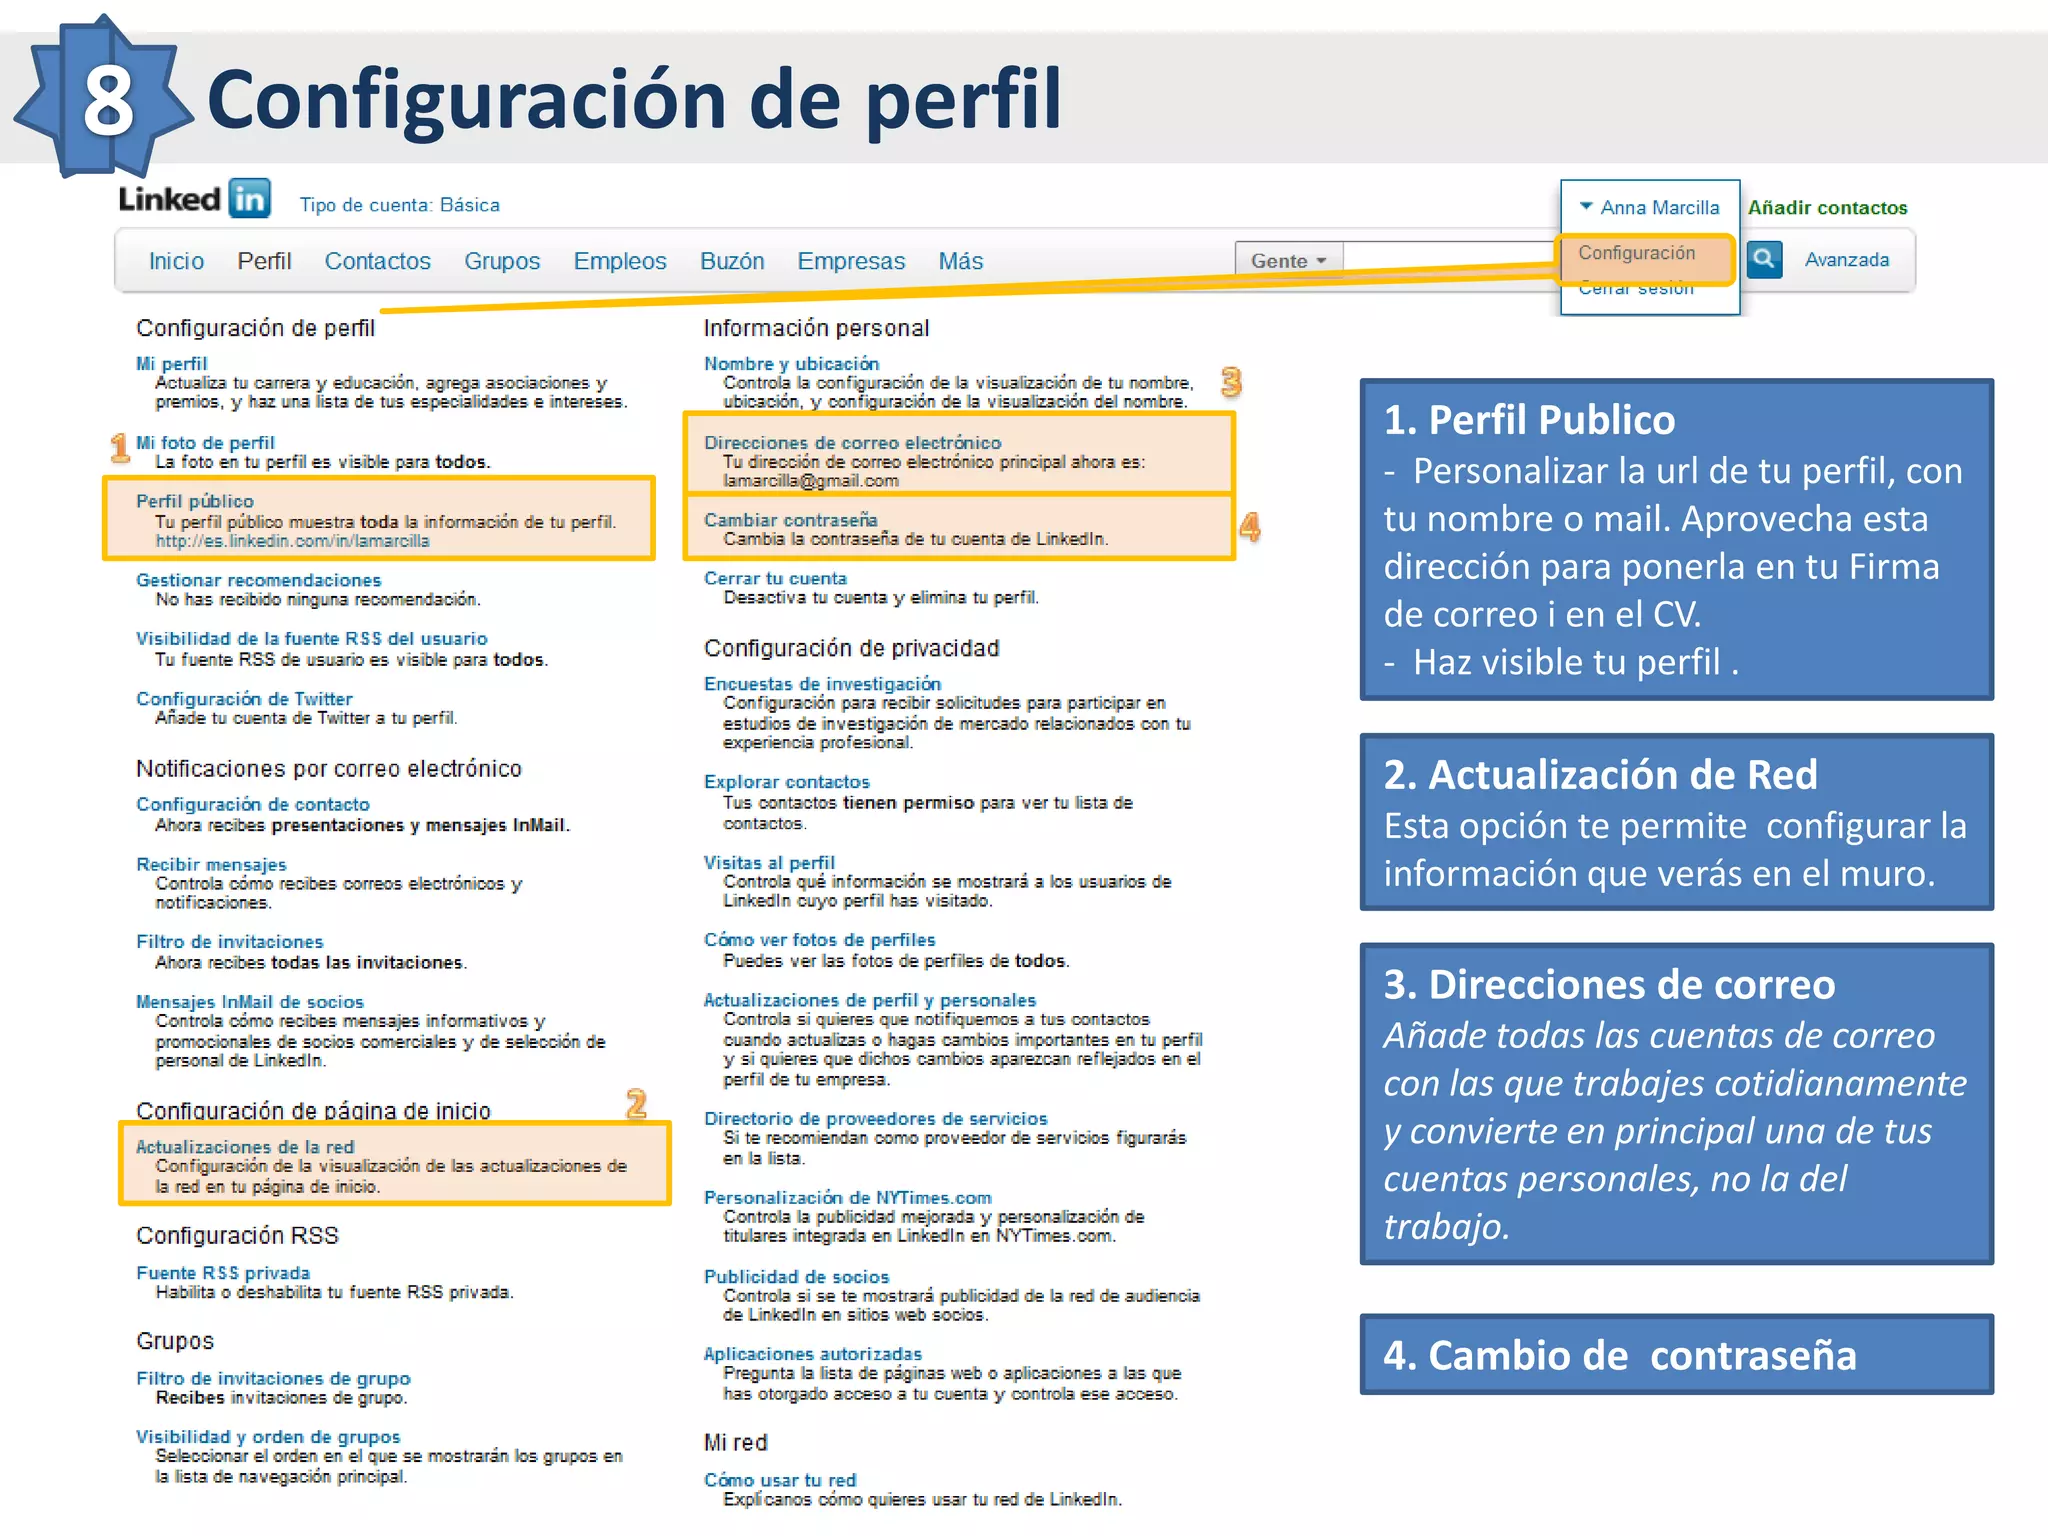Open Directorio de proveedores de servicios link

(x=875, y=1119)
